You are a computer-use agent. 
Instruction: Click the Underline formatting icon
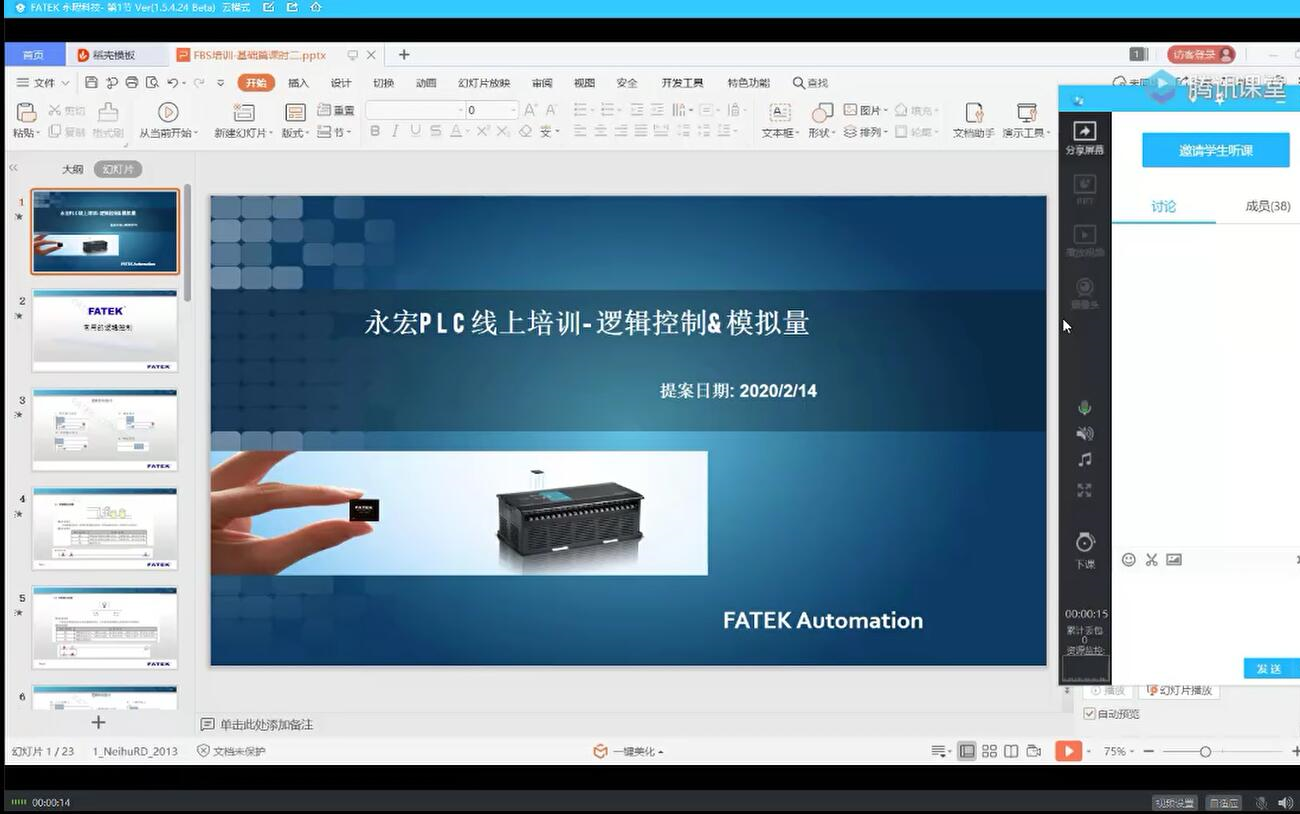[415, 131]
